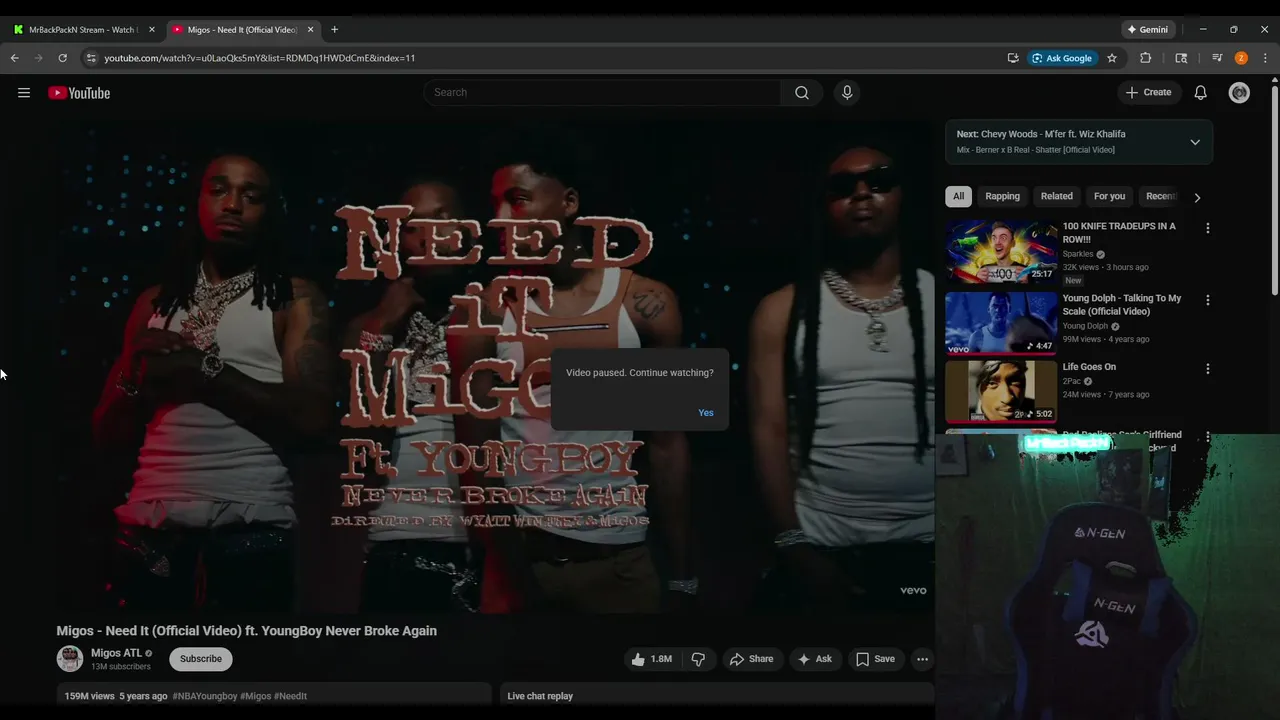Open media controls icon in toolbar

point(1217,58)
